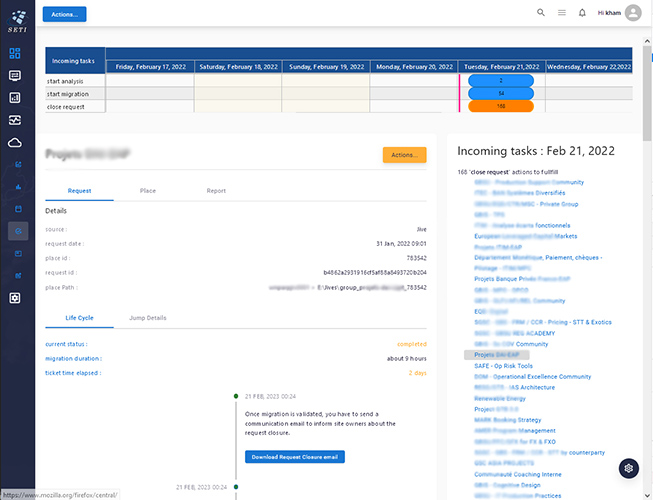Open SAFE - Op Risk Tools link
Image resolution: width=653 pixels, height=500 pixels.
pyautogui.click(x=503, y=366)
